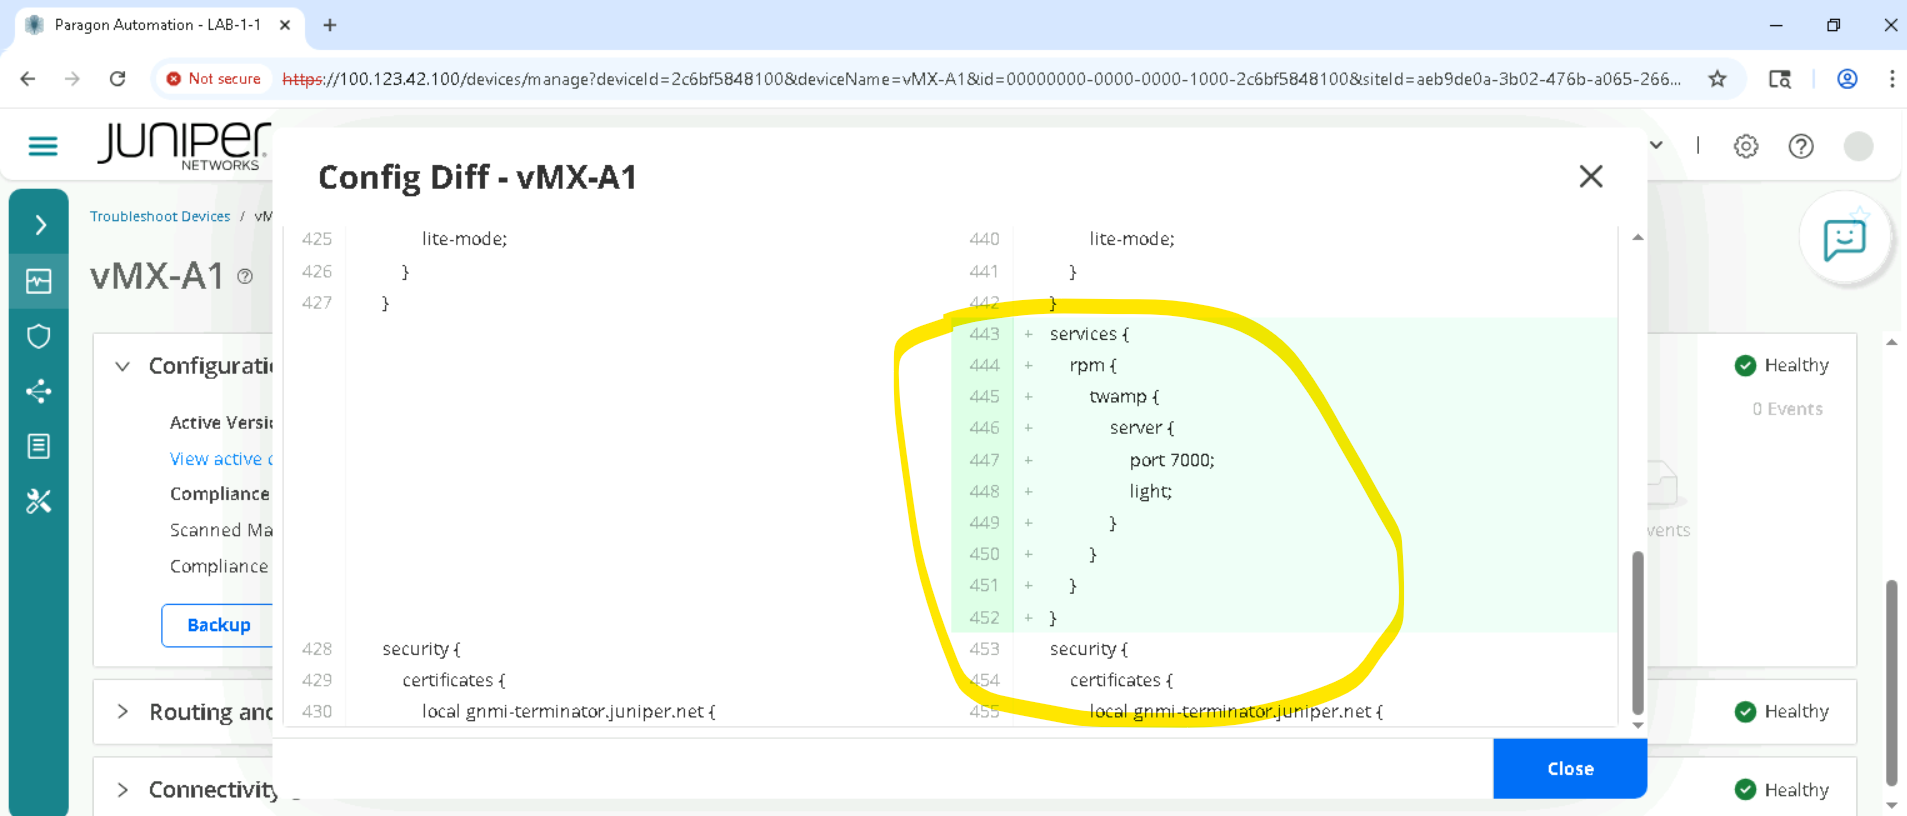Close Config Diff dialog with X

(1590, 177)
